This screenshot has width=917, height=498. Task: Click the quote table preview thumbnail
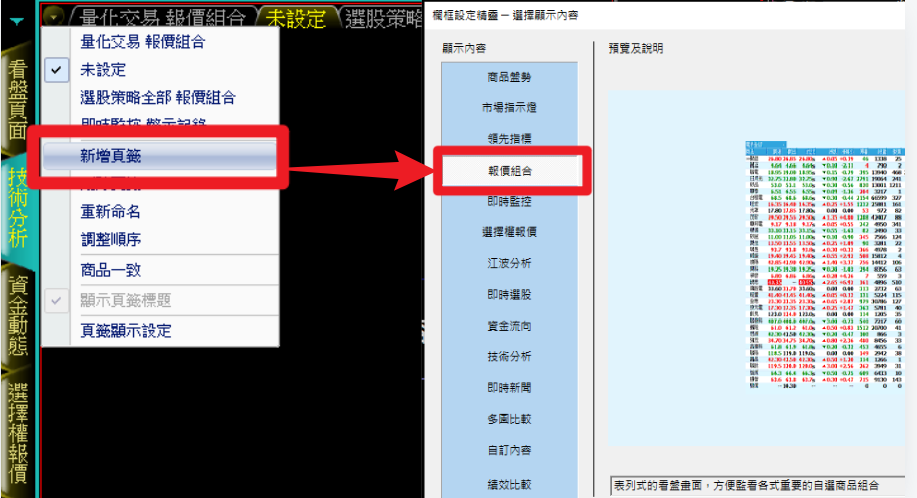click(825, 265)
